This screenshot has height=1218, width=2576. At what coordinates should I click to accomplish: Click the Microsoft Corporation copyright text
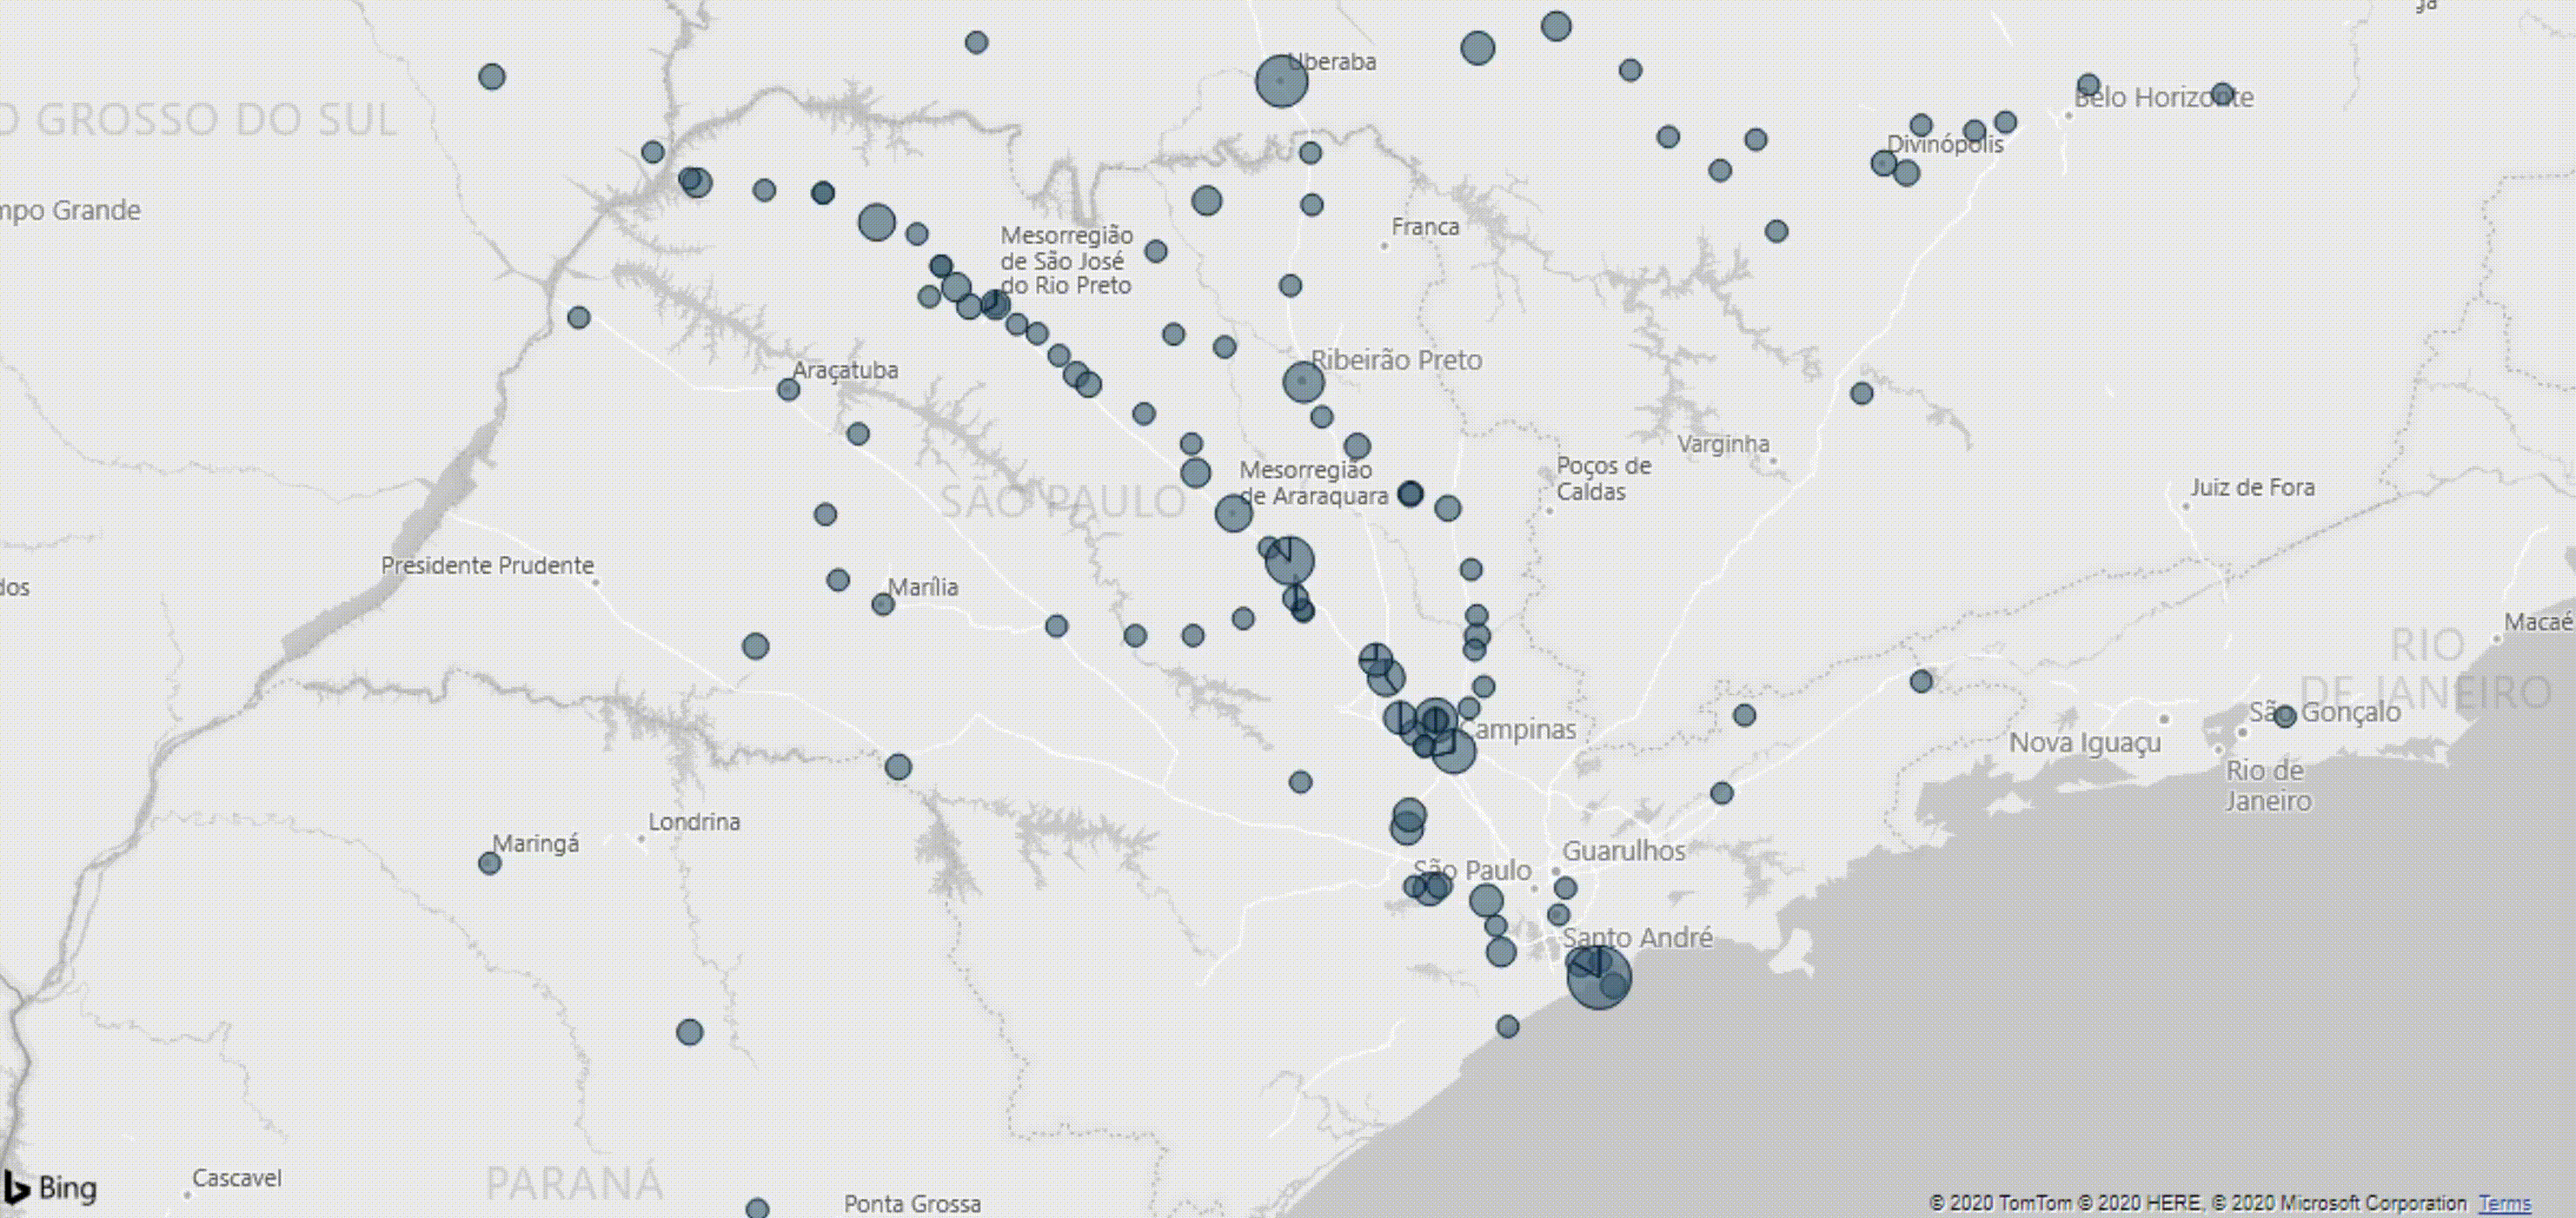(2338, 1203)
